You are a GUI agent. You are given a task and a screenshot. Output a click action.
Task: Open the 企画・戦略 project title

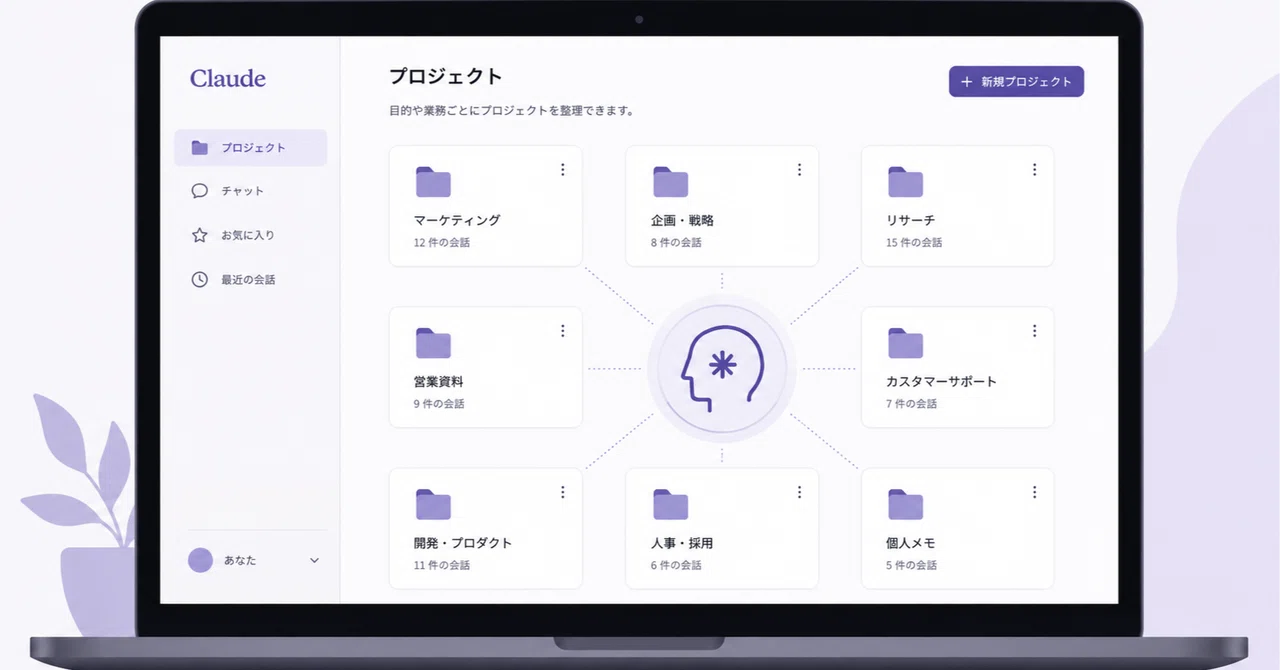pyautogui.click(x=681, y=220)
